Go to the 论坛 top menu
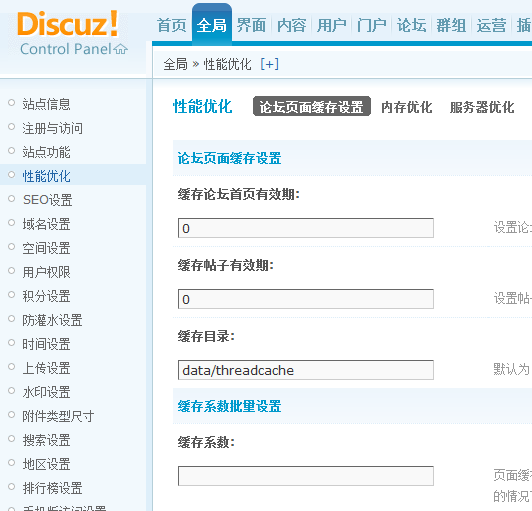The height and width of the screenshot is (511, 532). (x=411, y=25)
